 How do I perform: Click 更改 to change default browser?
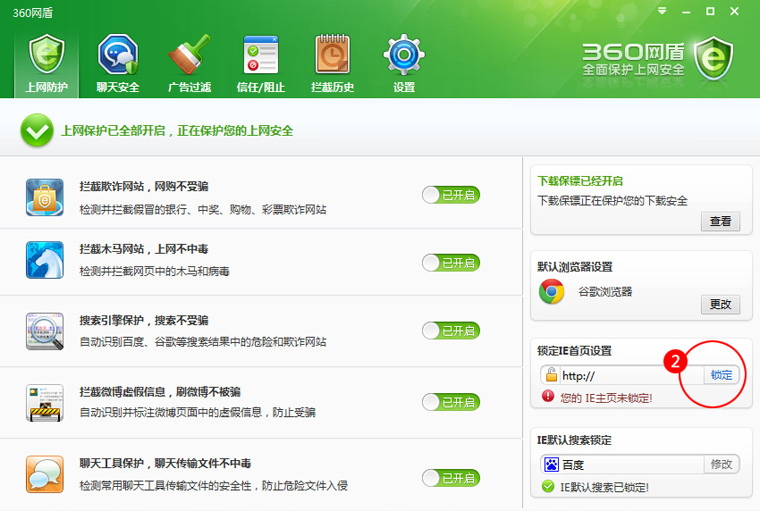720,304
